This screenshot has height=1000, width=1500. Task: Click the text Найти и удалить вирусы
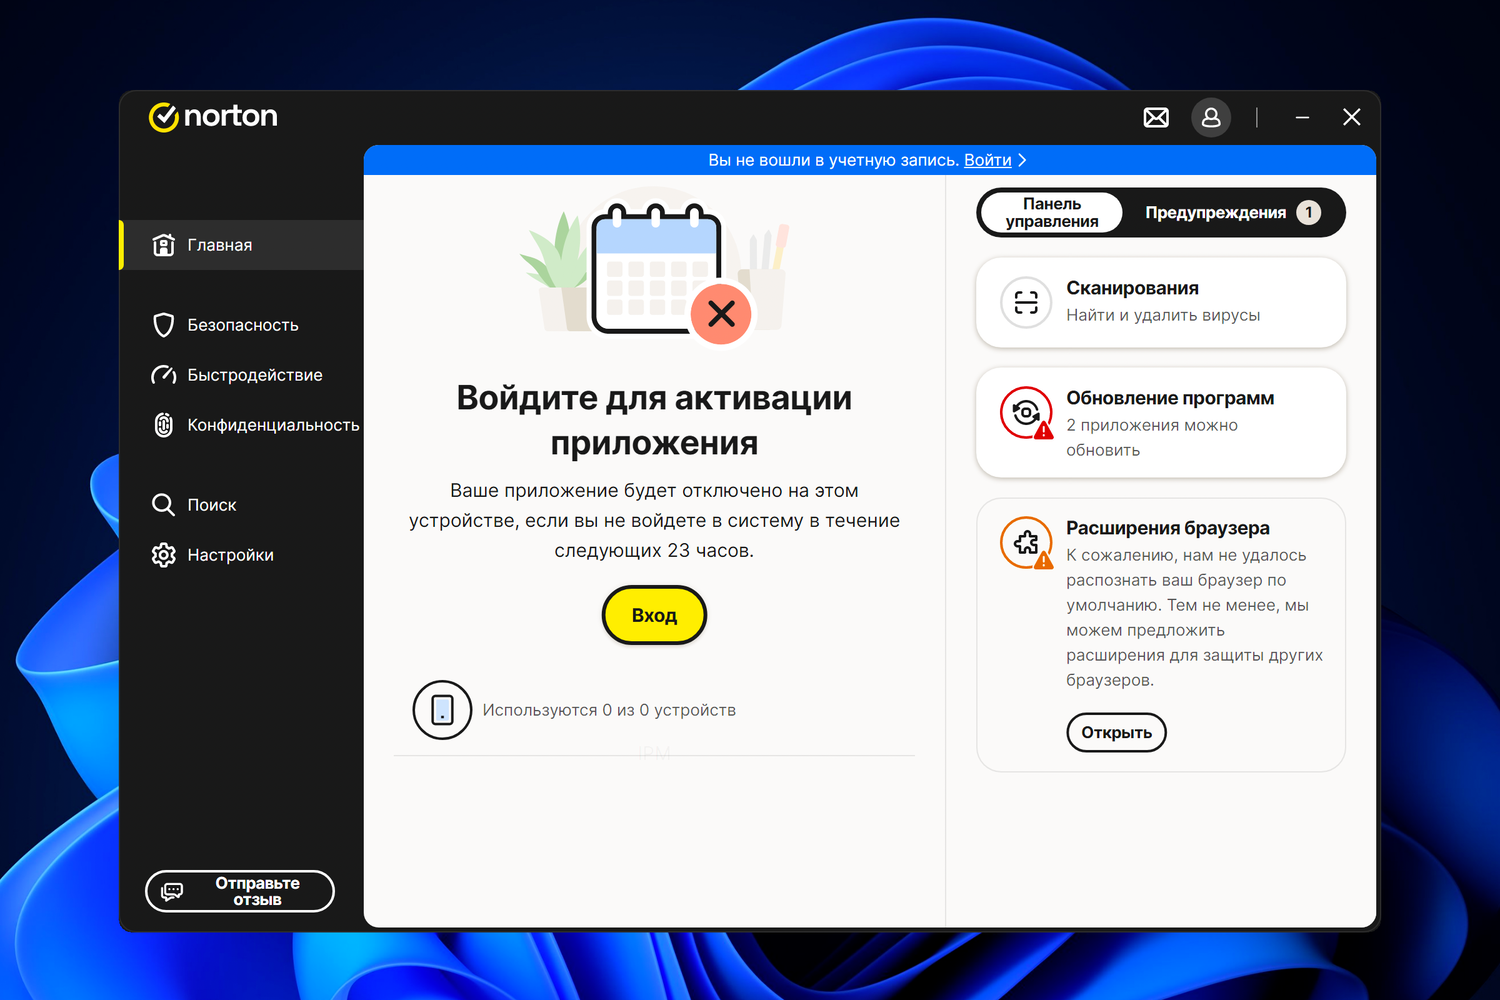(x=1163, y=315)
